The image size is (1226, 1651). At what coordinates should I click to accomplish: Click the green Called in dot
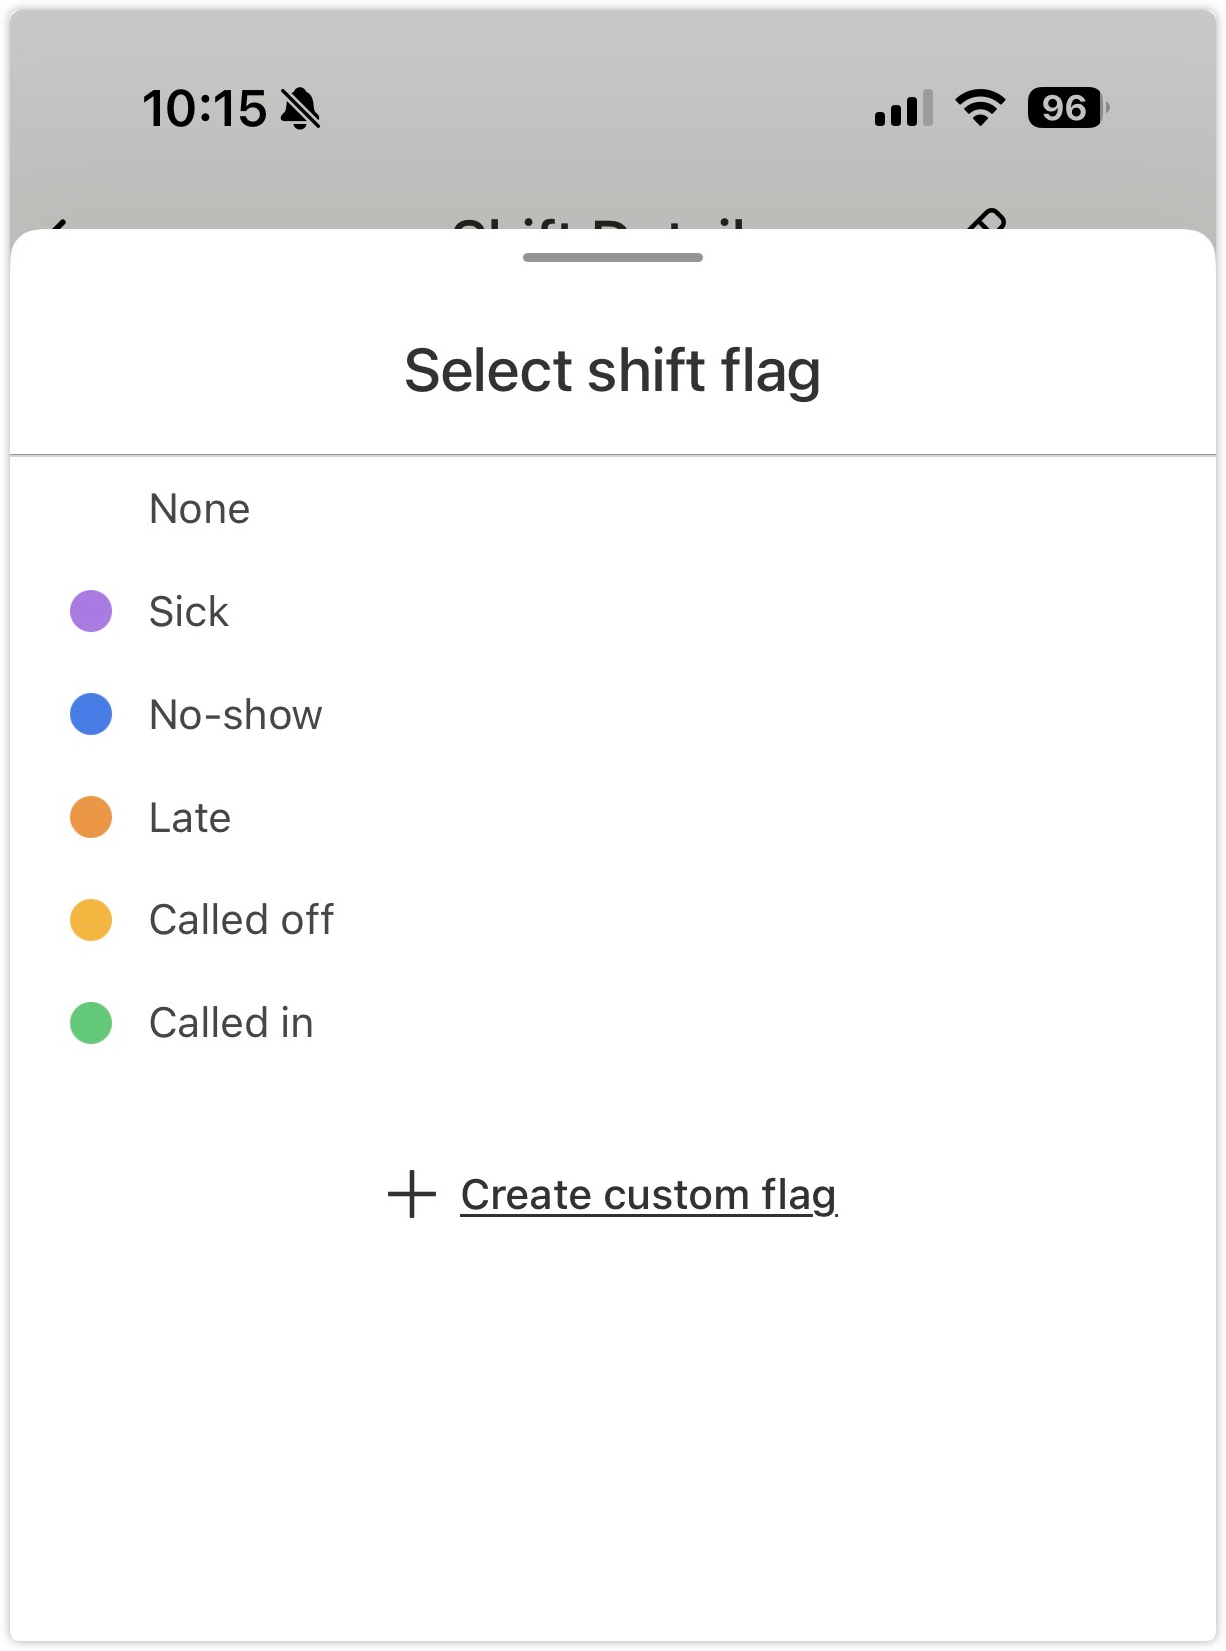[x=91, y=1023]
